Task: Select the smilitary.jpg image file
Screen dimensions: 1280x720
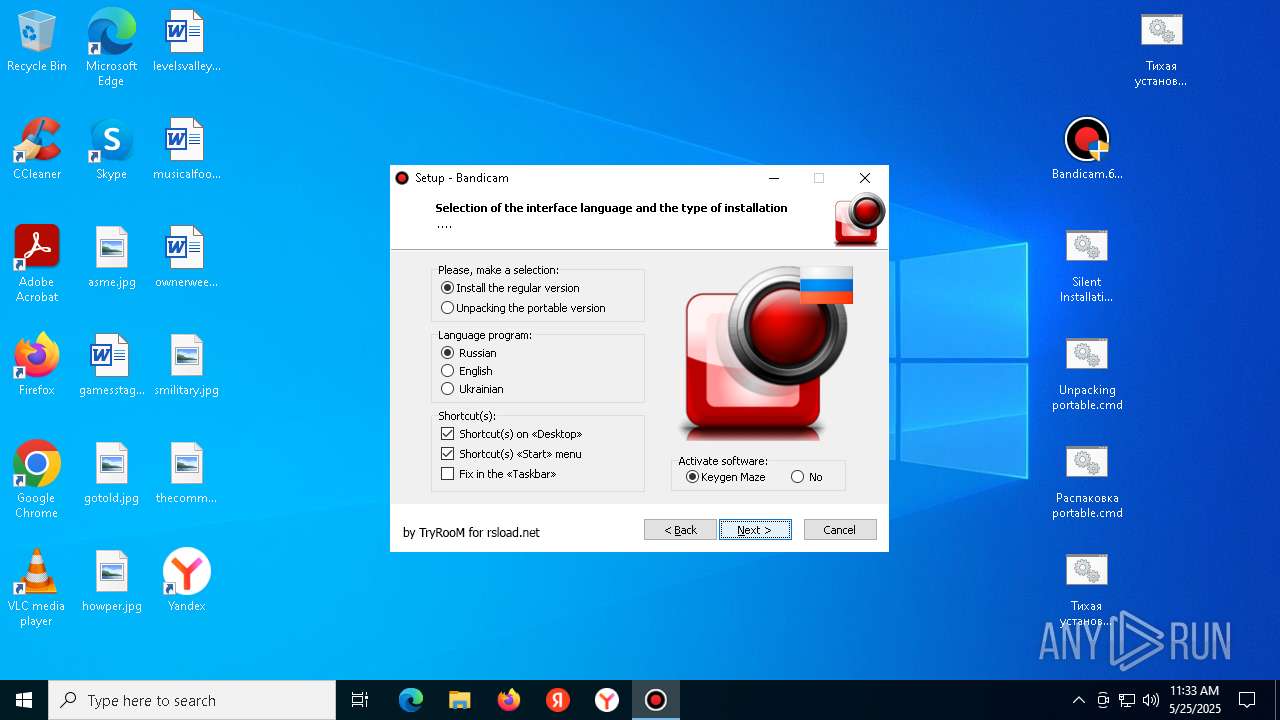Action: pos(186,365)
